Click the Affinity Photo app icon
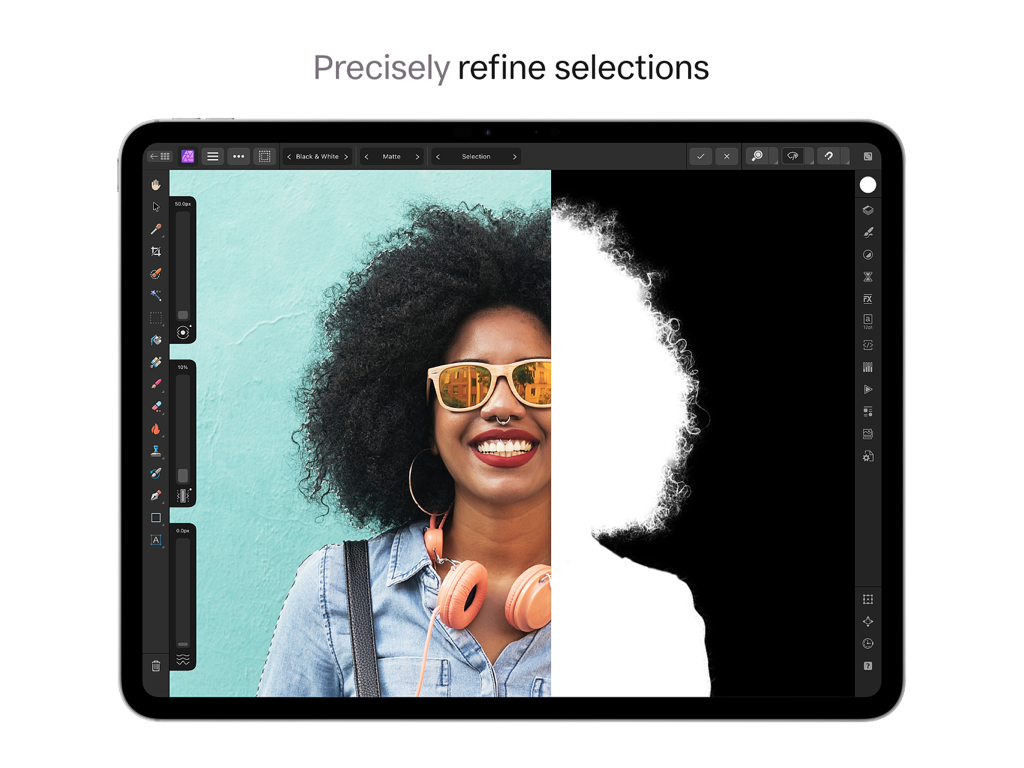1024x768 pixels. click(187, 156)
